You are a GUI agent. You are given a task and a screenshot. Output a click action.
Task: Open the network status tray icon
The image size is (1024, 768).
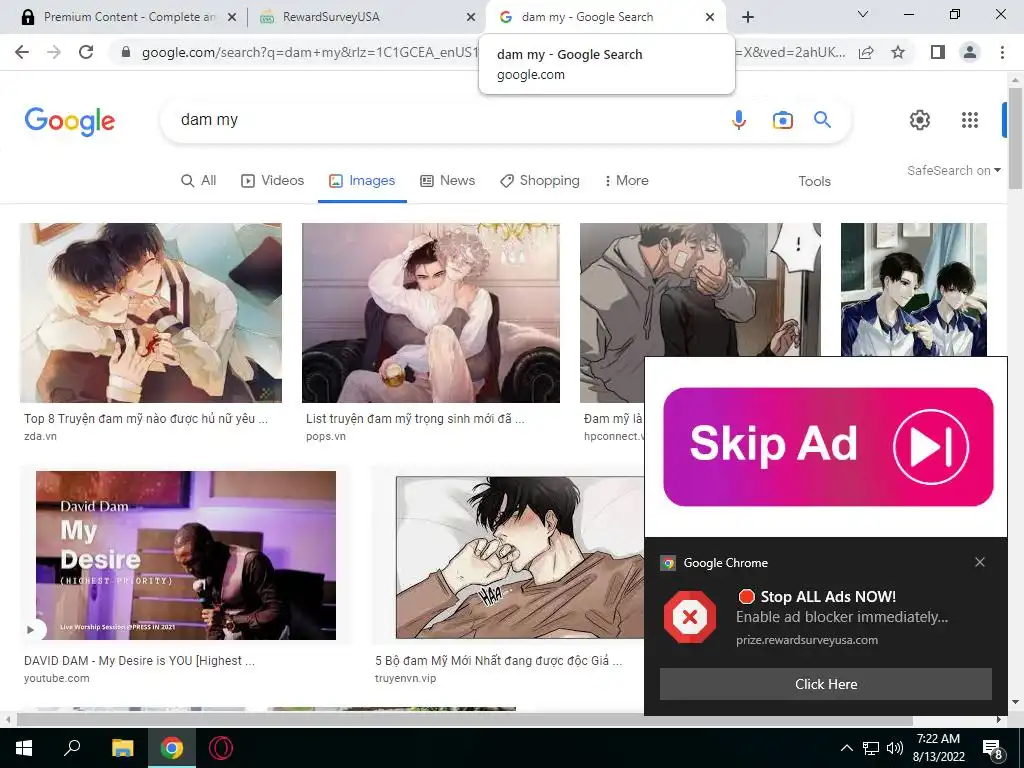[x=871, y=748]
